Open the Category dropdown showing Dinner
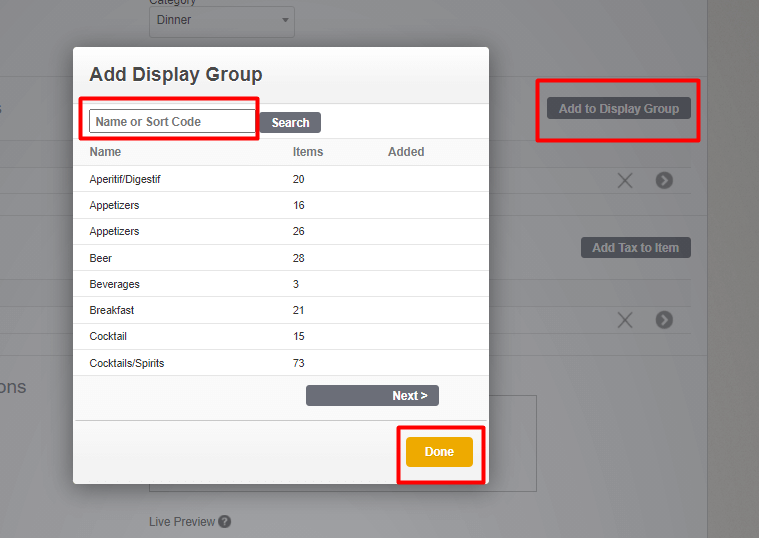This screenshot has width=759, height=538. (x=221, y=20)
